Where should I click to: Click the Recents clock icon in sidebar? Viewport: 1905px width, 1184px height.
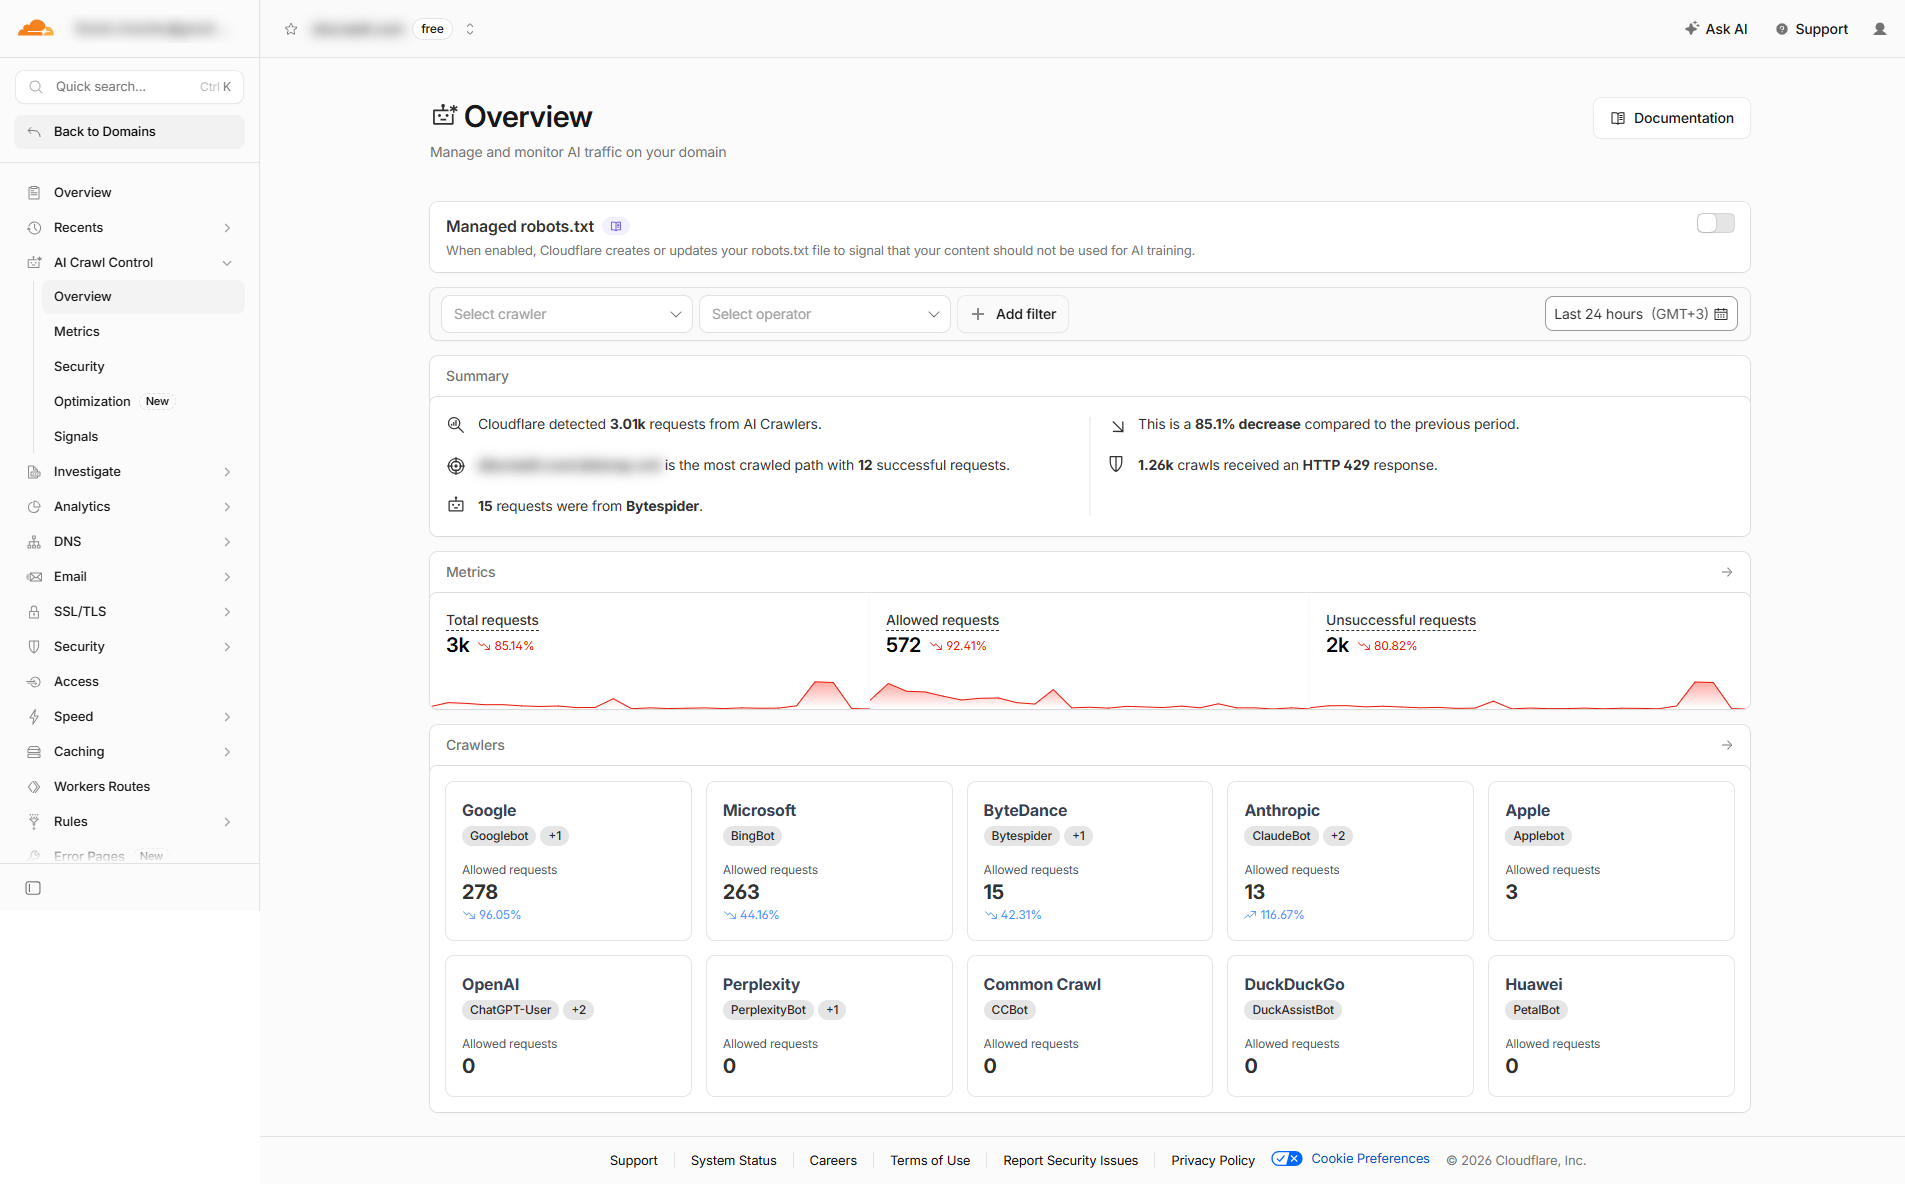point(34,228)
